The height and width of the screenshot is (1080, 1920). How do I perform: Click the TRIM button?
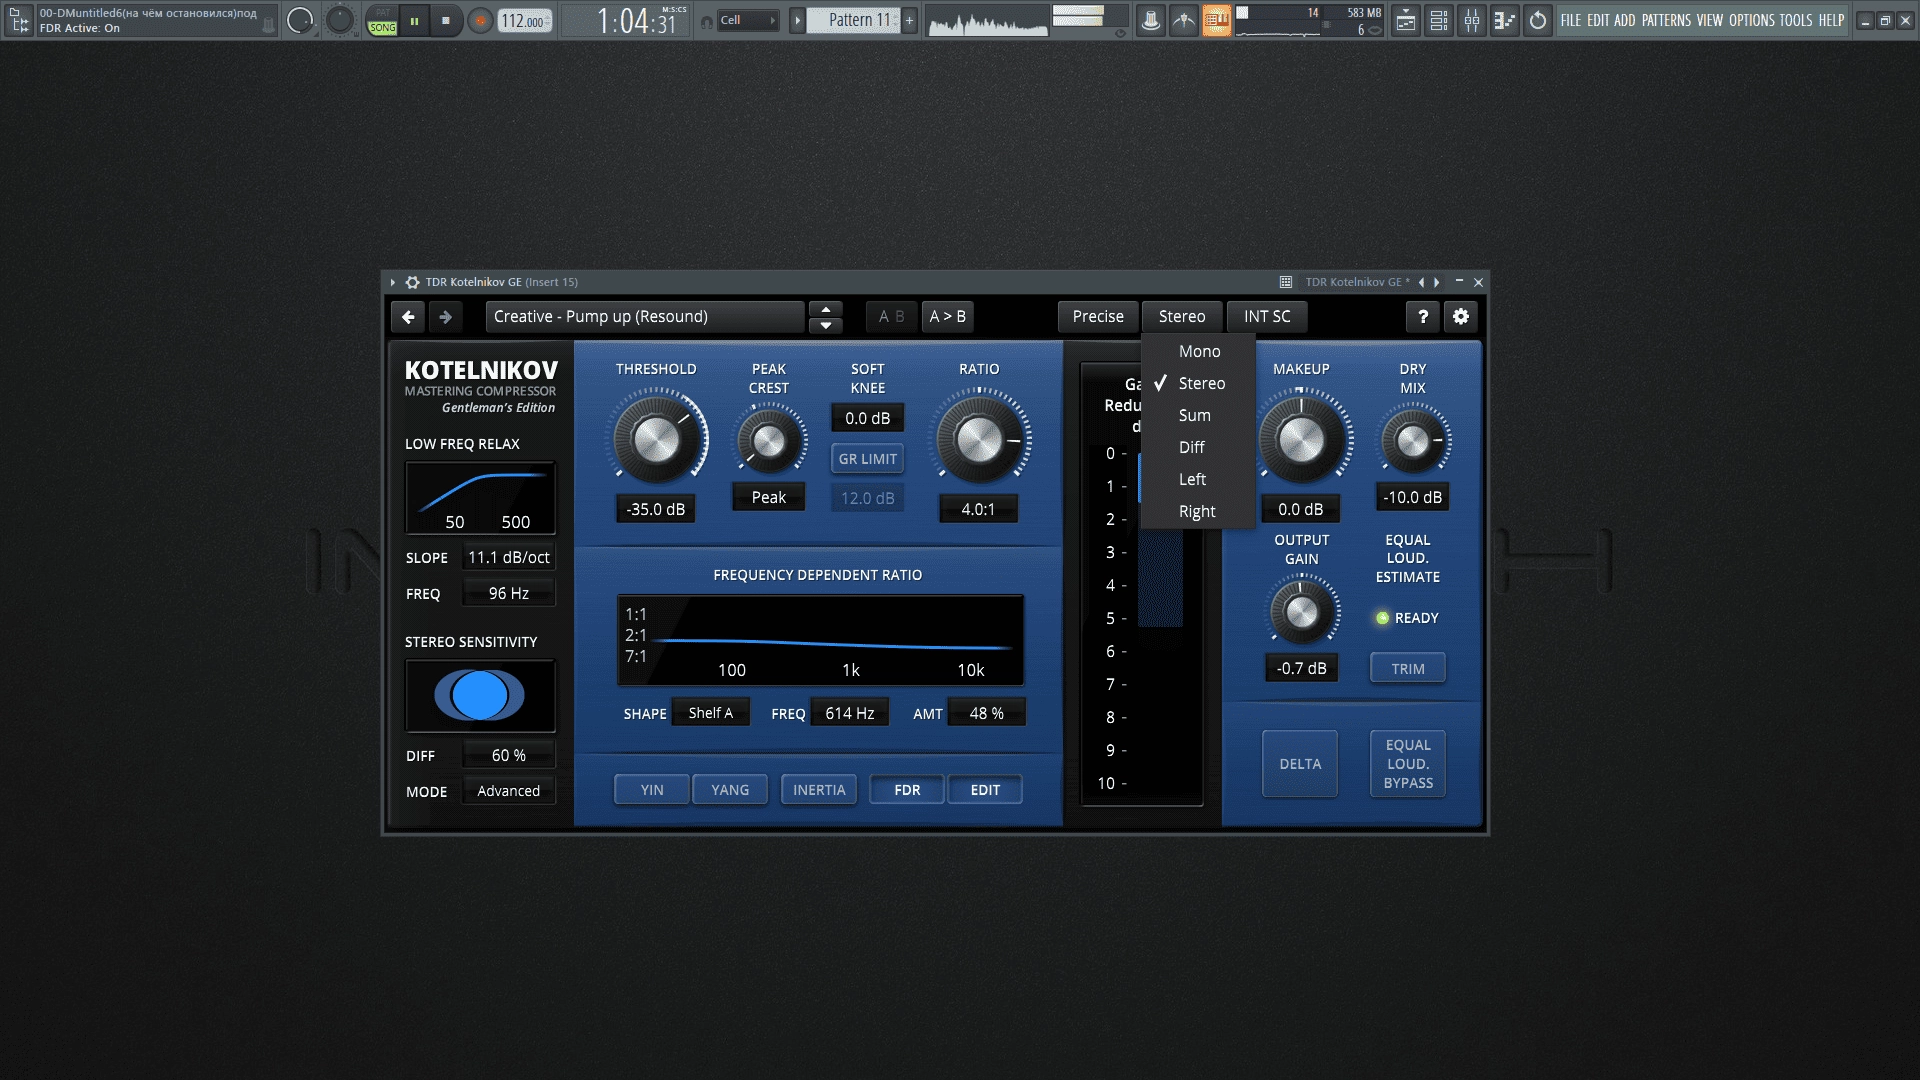[1408, 669]
